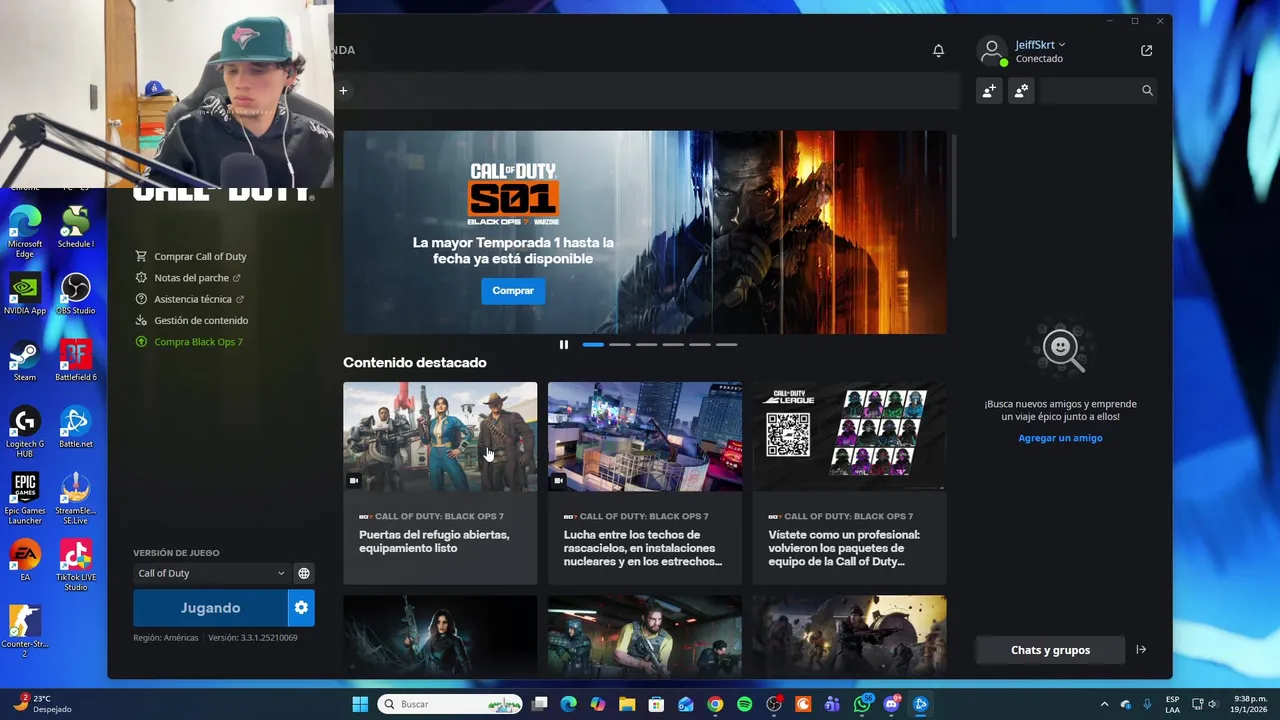This screenshot has width=1280, height=720.
Task: Open EA desktop shortcut
Action: pos(25,561)
